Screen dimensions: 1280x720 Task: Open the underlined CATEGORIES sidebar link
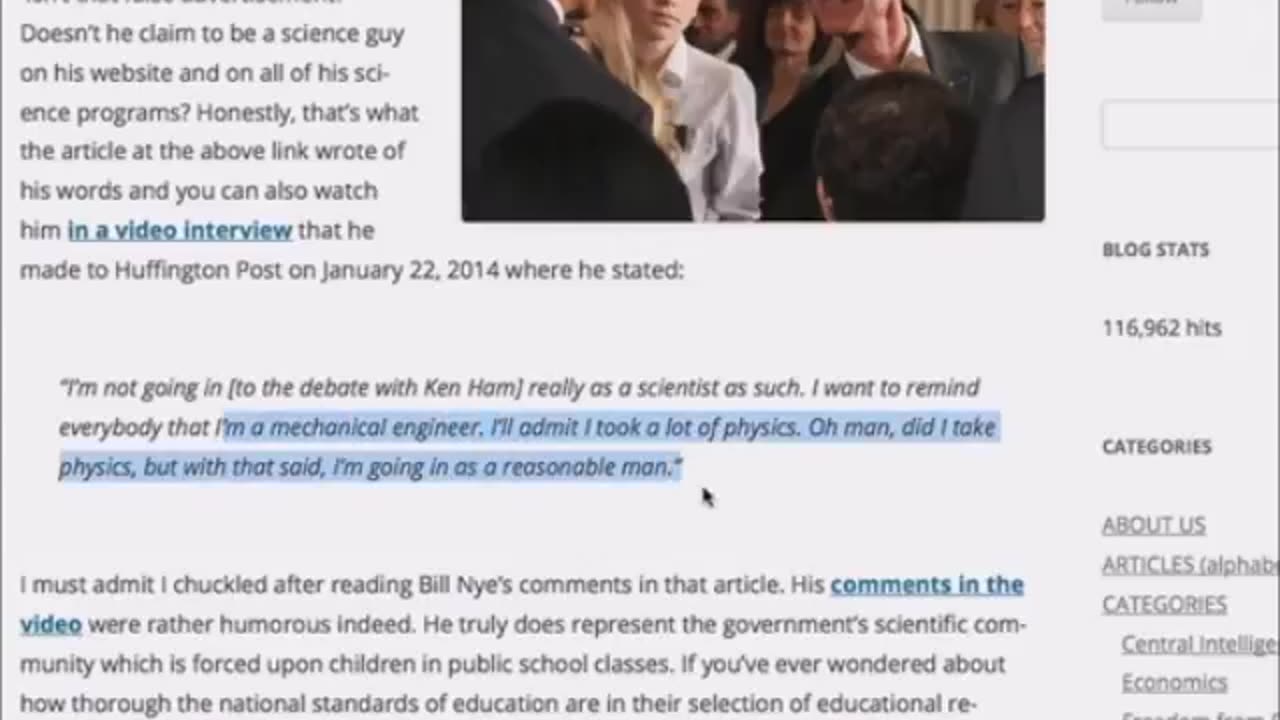[x=1164, y=604]
